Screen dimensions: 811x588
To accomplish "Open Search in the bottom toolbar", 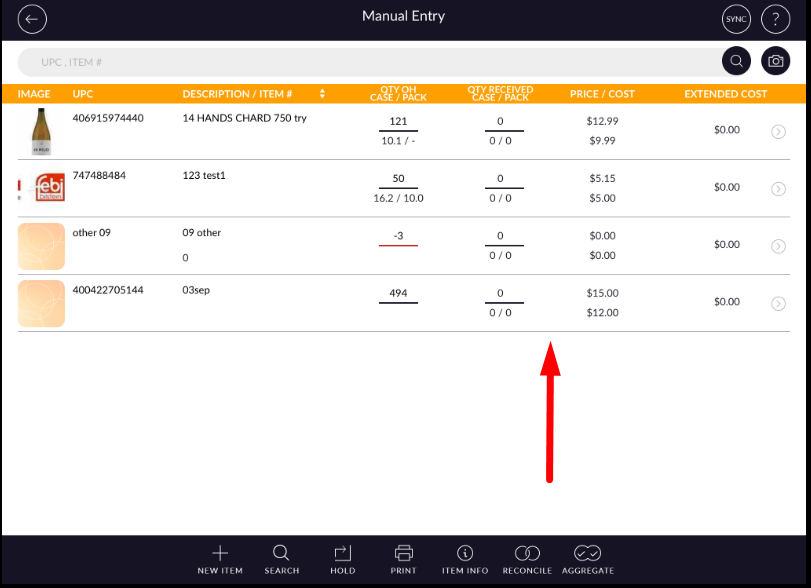I will [x=281, y=559].
